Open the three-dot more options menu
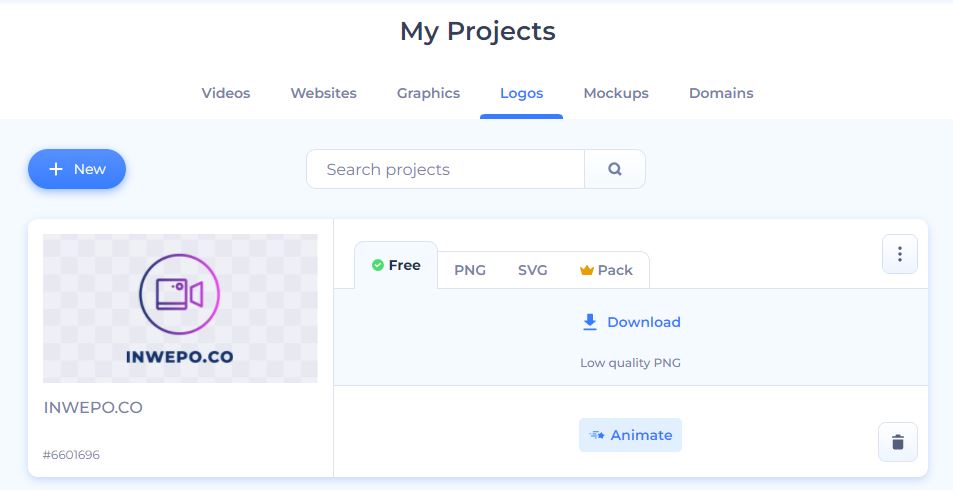The width and height of the screenshot is (953, 490). pyautogui.click(x=900, y=254)
